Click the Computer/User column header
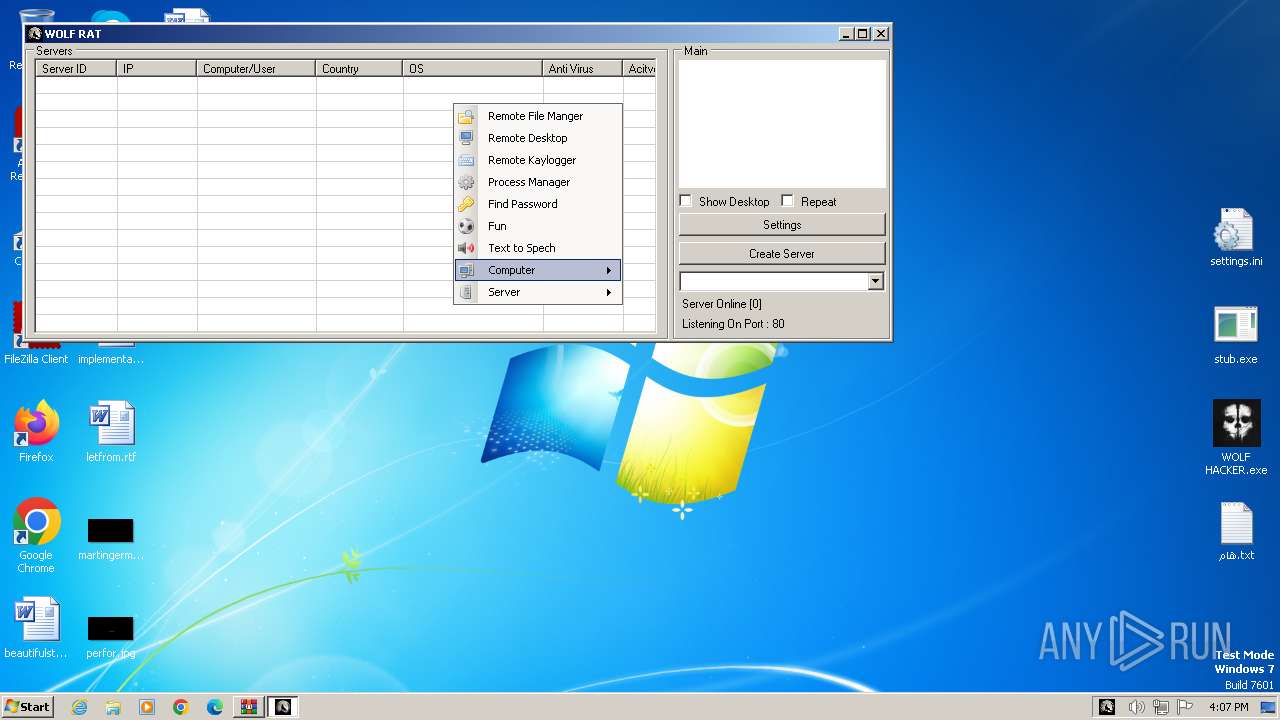1280x720 pixels. point(256,69)
